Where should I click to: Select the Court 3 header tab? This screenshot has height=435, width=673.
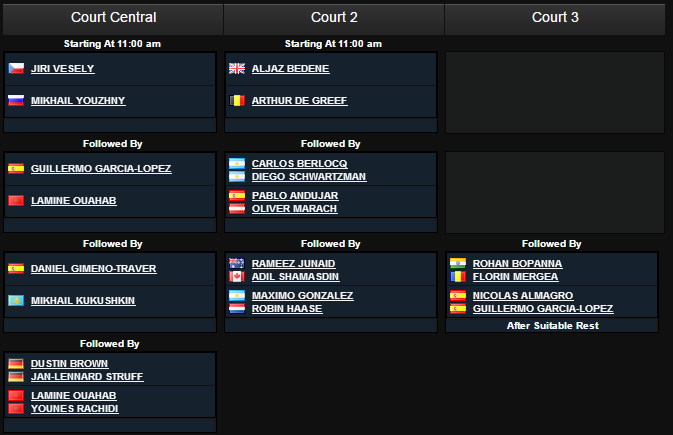coord(555,19)
